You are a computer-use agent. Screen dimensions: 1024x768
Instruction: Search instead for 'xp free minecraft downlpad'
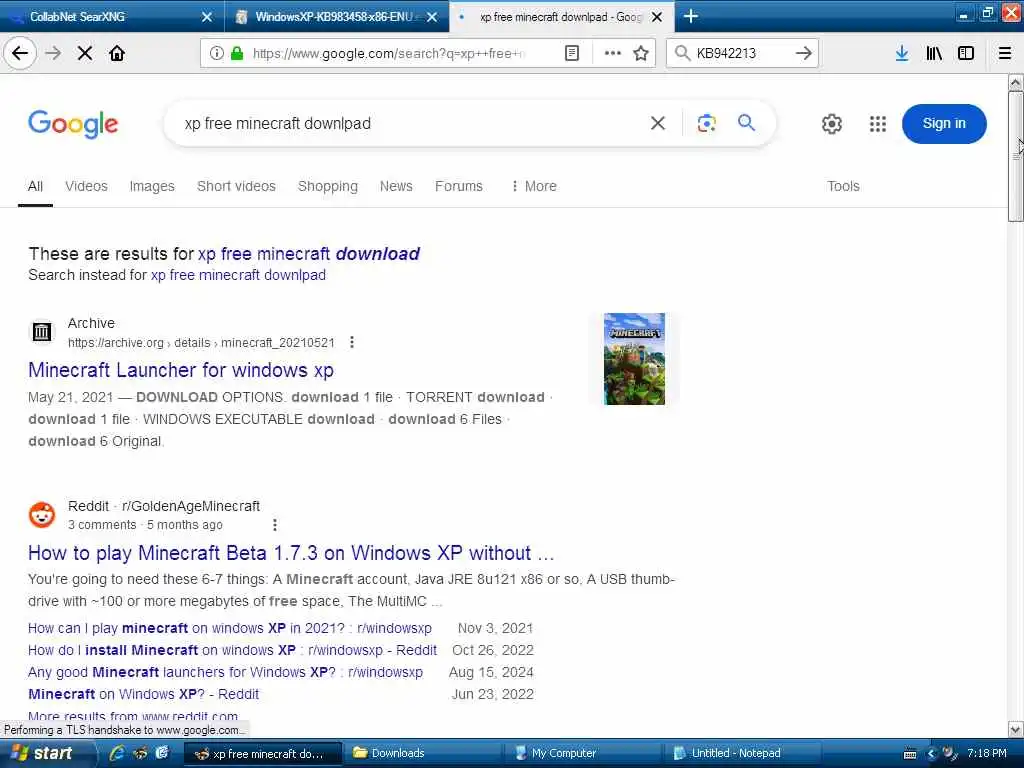coord(238,275)
